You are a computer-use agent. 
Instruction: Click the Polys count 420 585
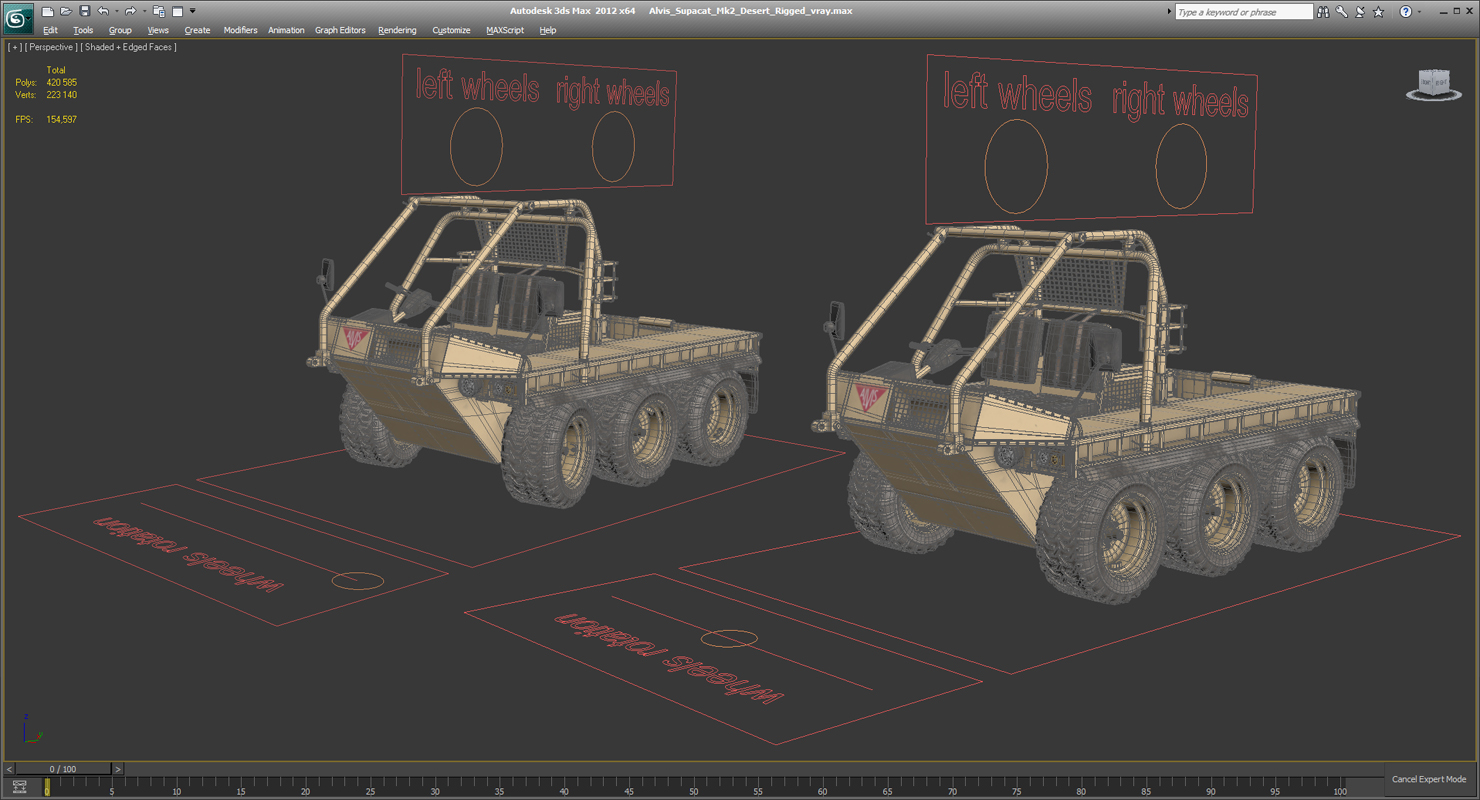coord(61,82)
